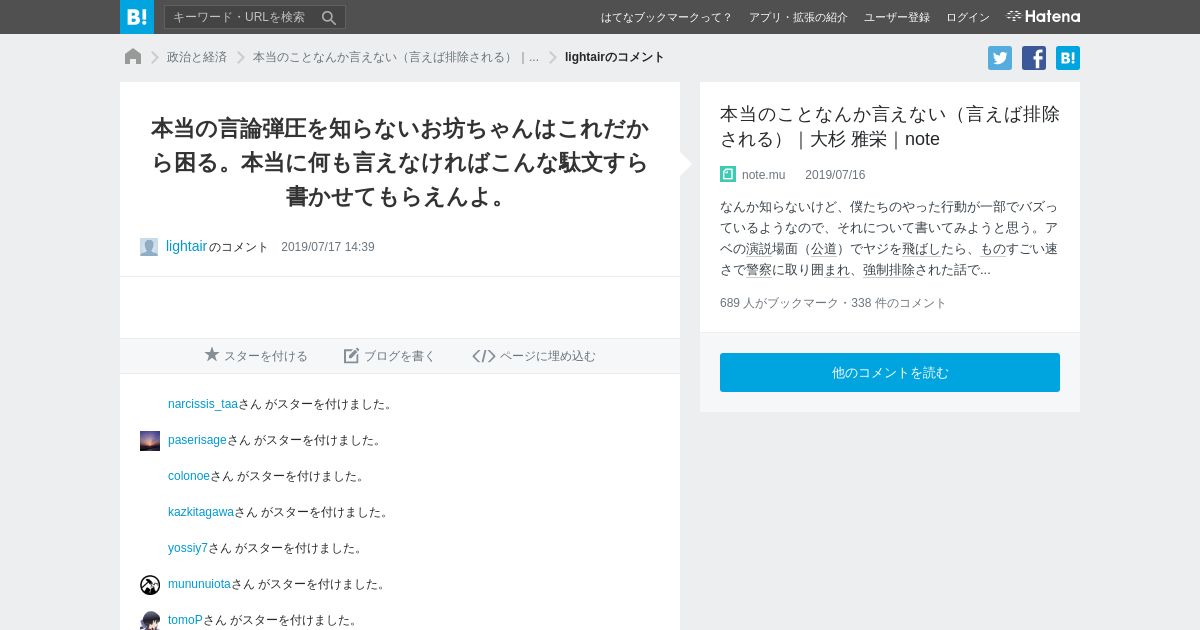Click the comment timestamp 2019/07/17 14:39

click(x=328, y=247)
